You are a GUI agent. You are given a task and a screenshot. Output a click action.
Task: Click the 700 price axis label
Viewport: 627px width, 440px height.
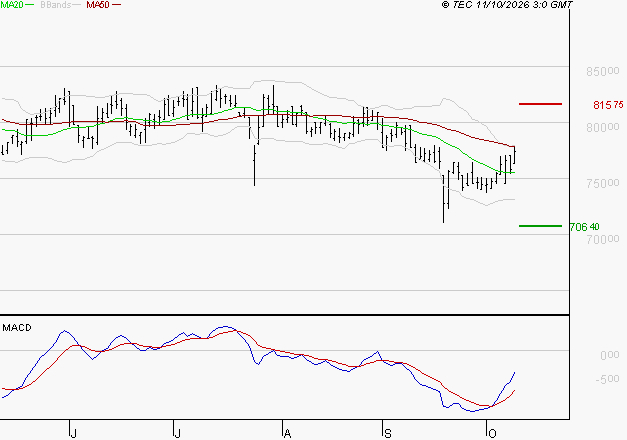pos(603,240)
